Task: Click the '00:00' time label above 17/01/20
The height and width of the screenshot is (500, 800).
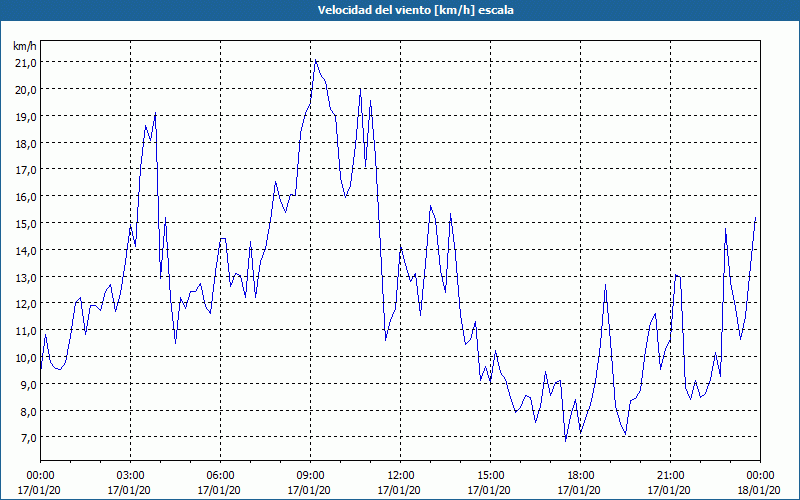Action: click(40, 476)
